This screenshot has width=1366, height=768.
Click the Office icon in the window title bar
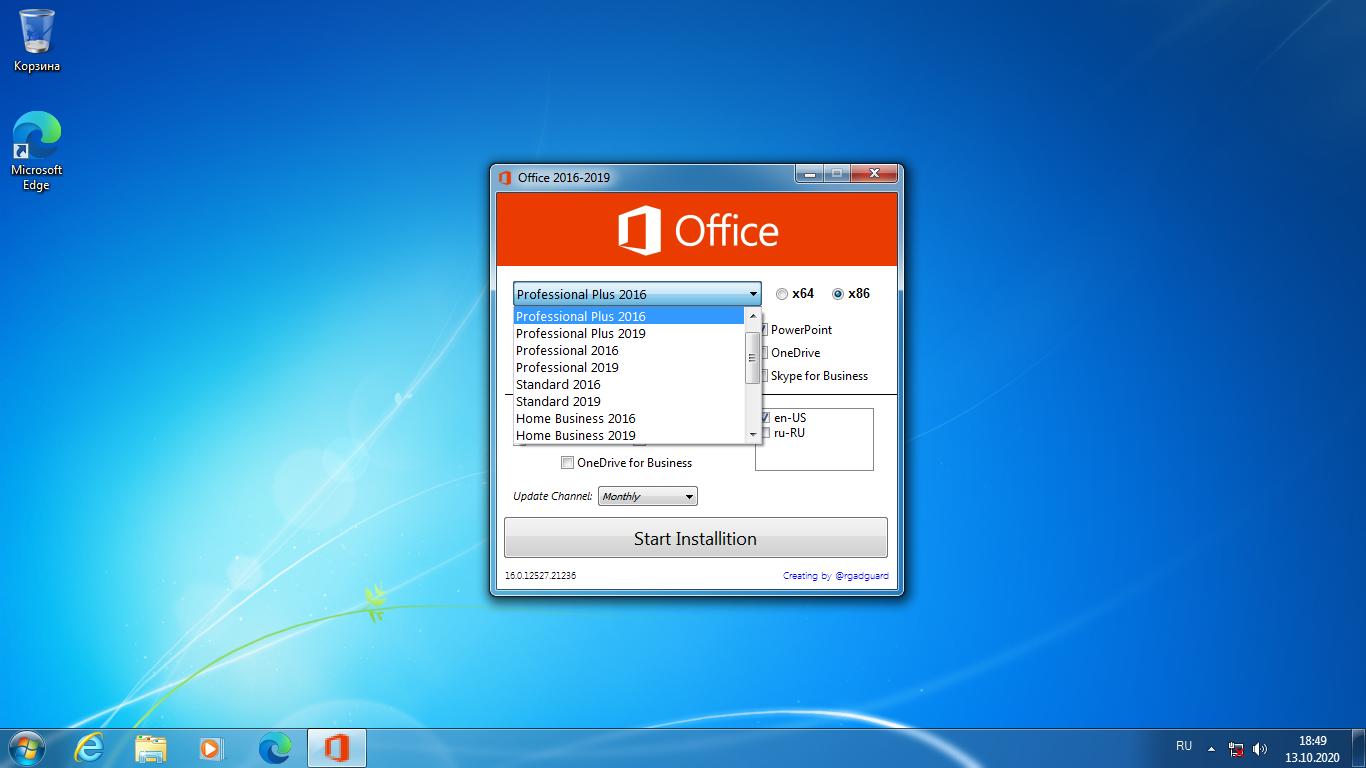click(505, 178)
